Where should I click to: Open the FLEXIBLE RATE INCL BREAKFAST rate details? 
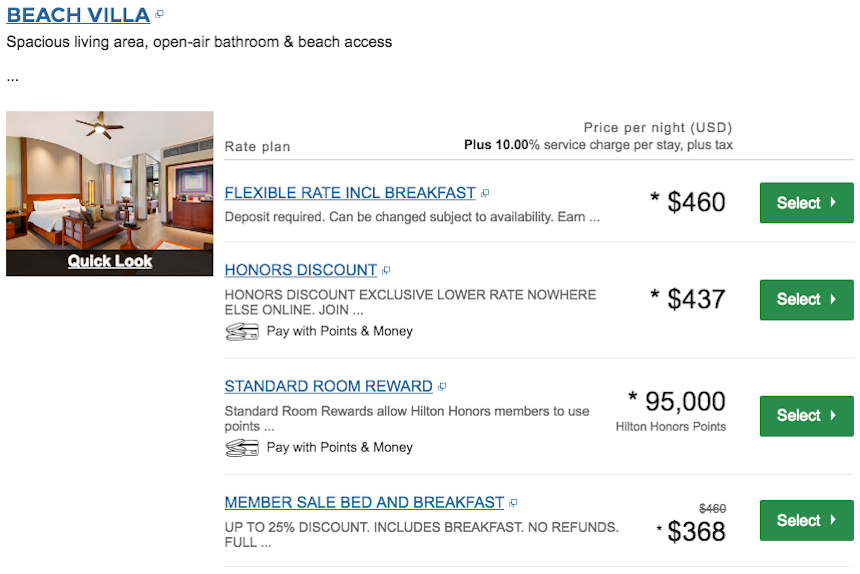tap(351, 193)
